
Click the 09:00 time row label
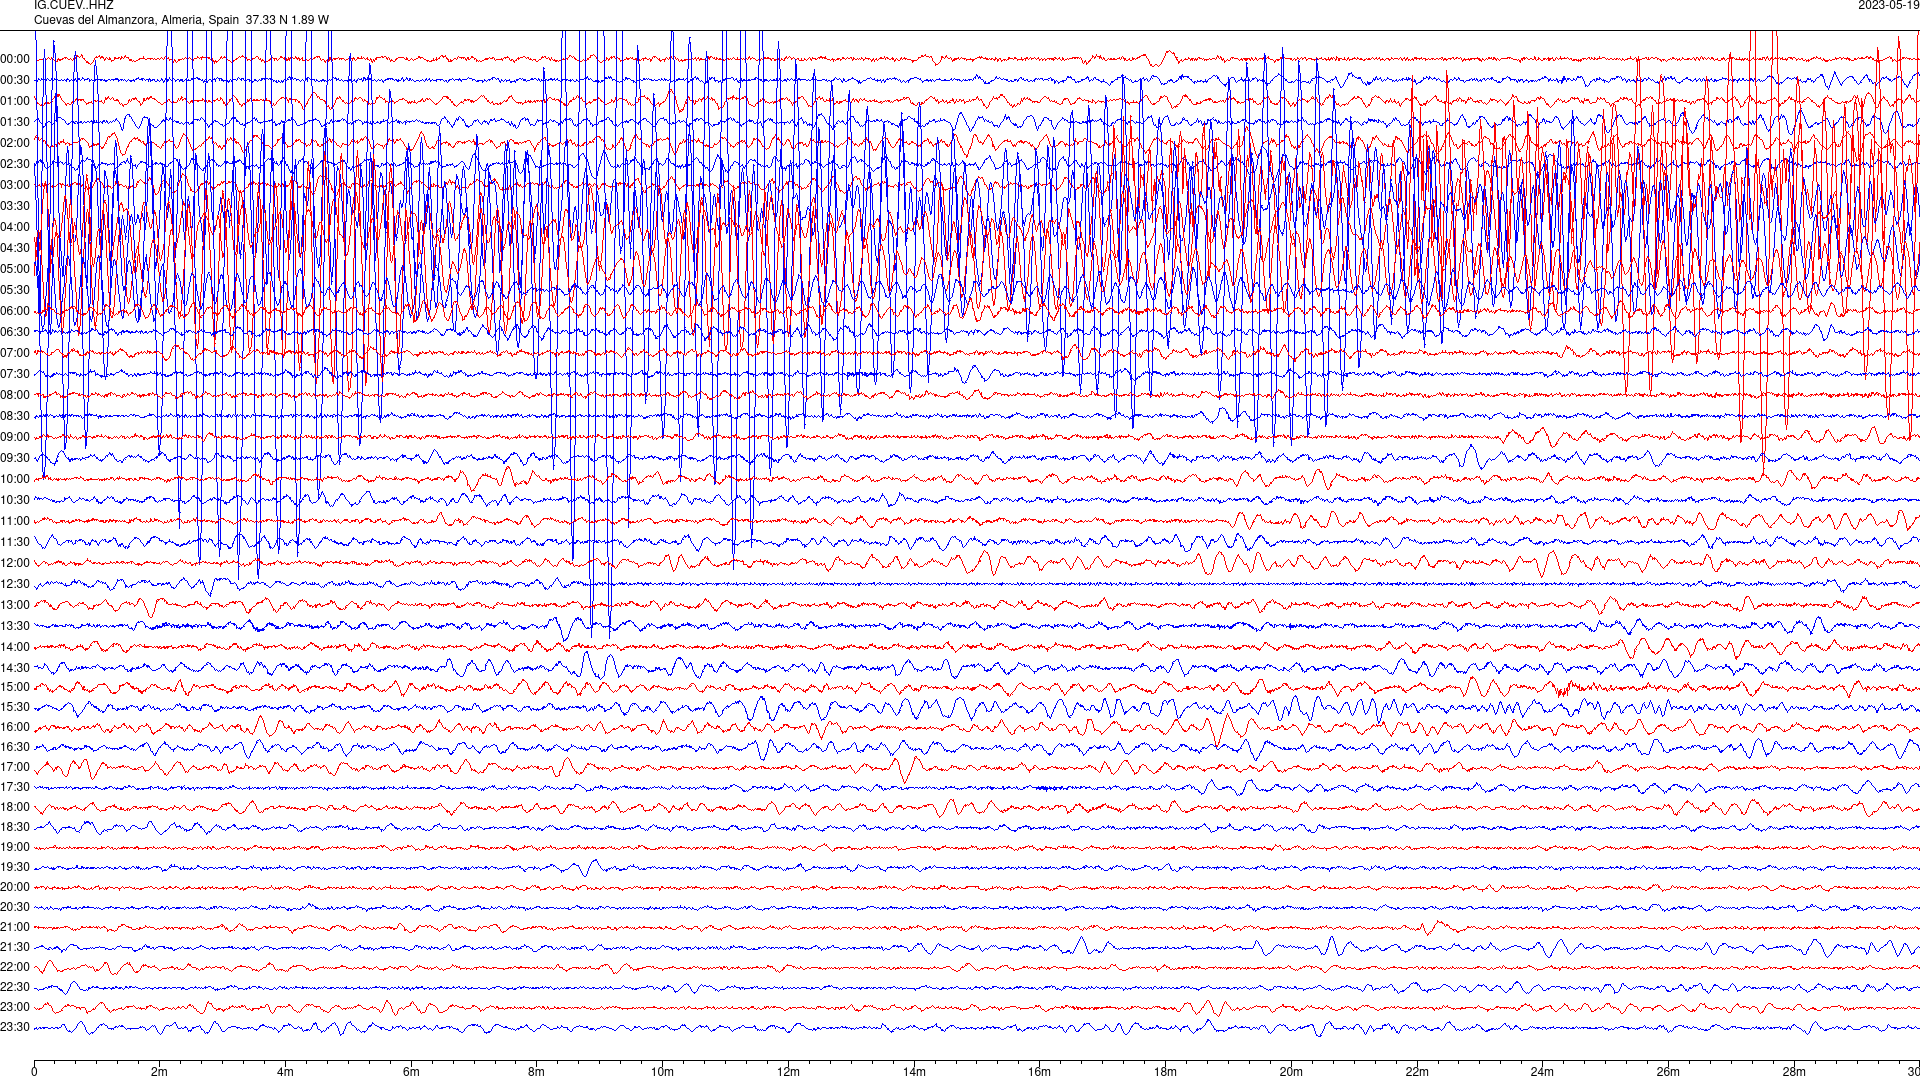(x=15, y=438)
